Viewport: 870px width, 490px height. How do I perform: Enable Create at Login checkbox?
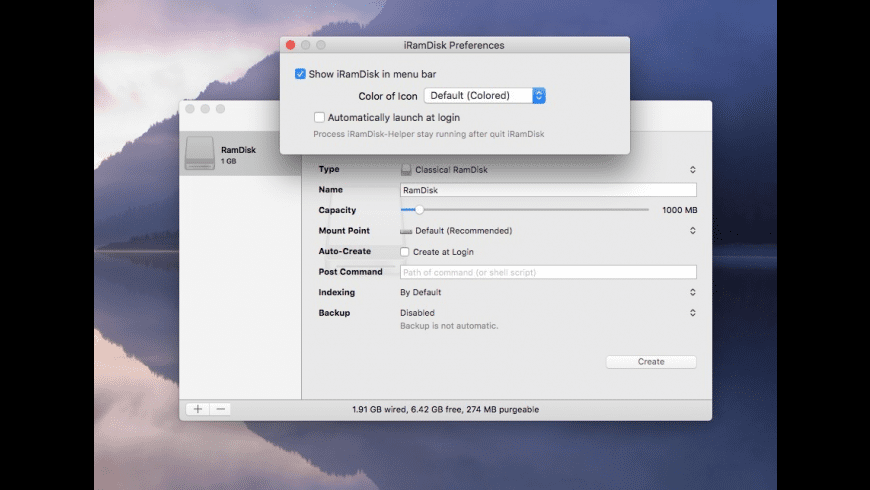click(404, 252)
